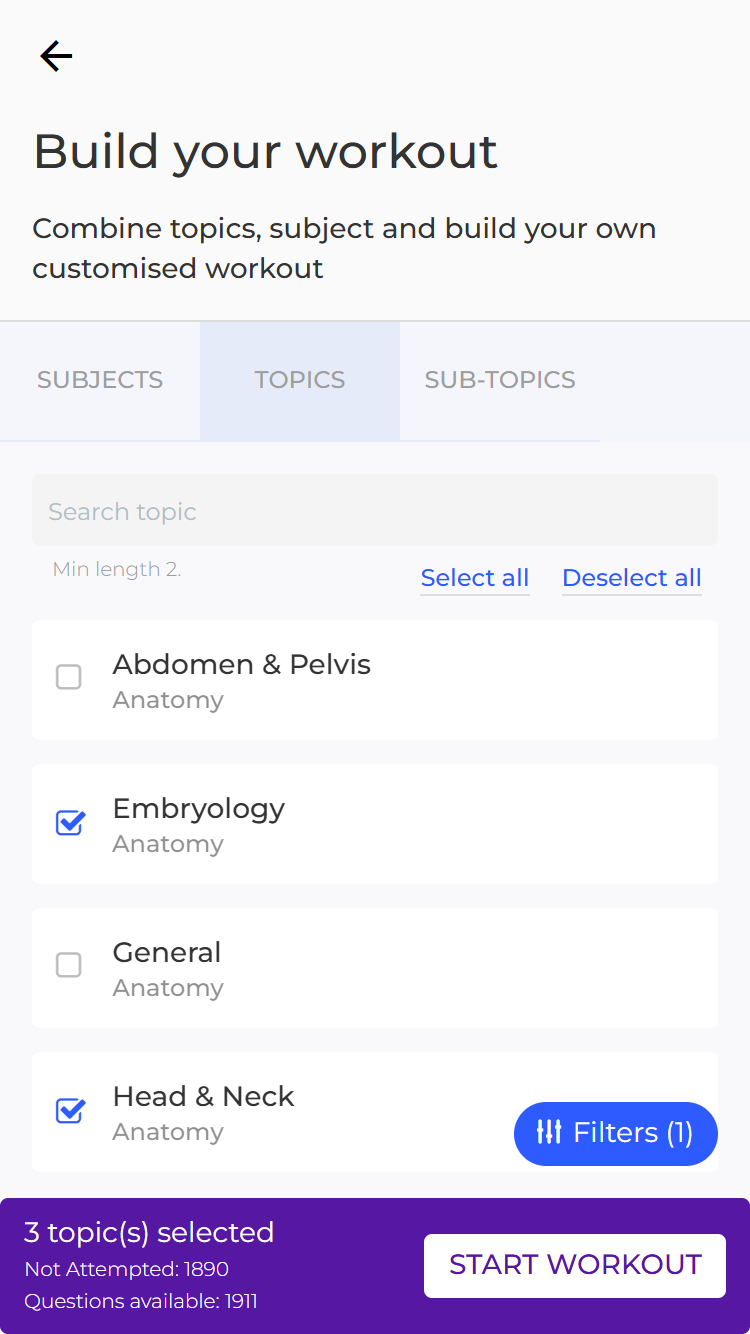Click the Head & Neck topic title
The height and width of the screenshot is (1334, 750).
(203, 1097)
